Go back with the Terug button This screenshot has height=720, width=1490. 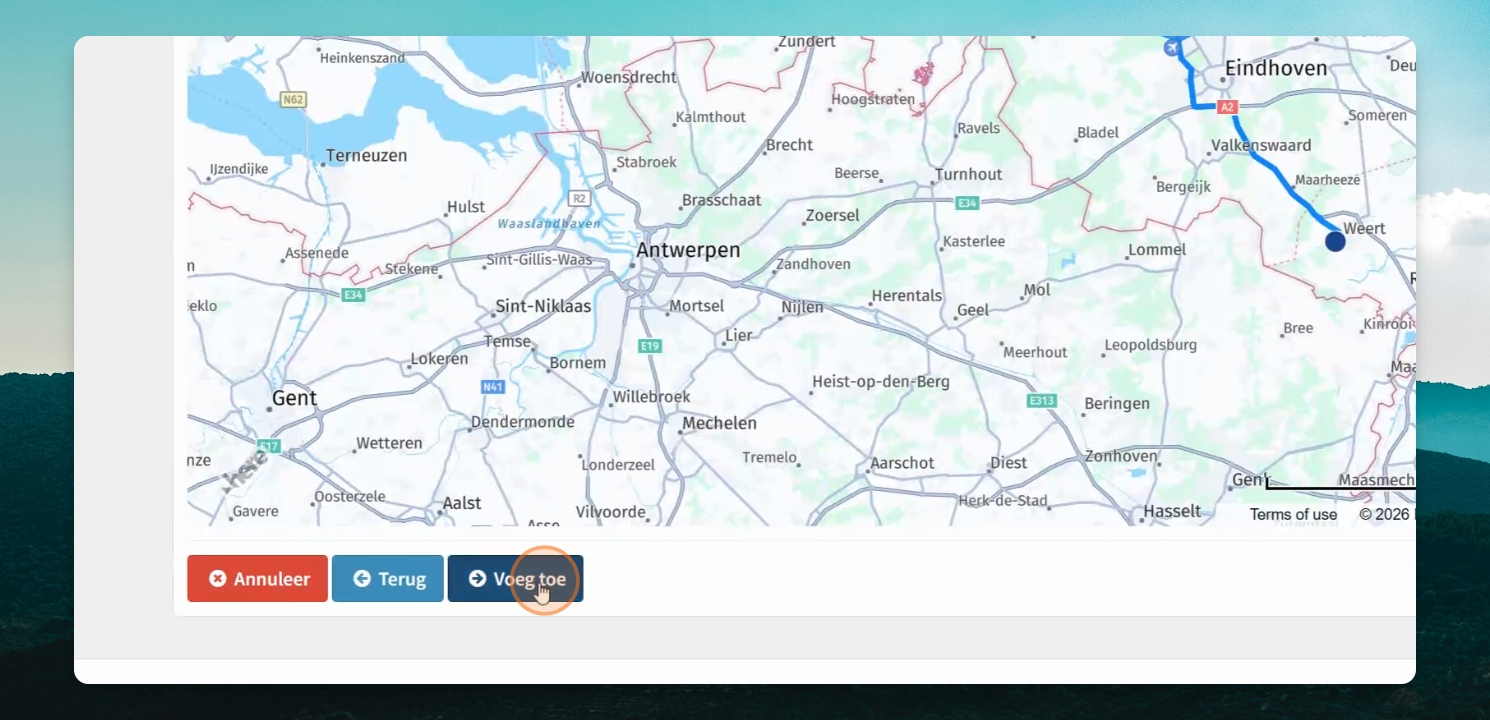click(388, 579)
